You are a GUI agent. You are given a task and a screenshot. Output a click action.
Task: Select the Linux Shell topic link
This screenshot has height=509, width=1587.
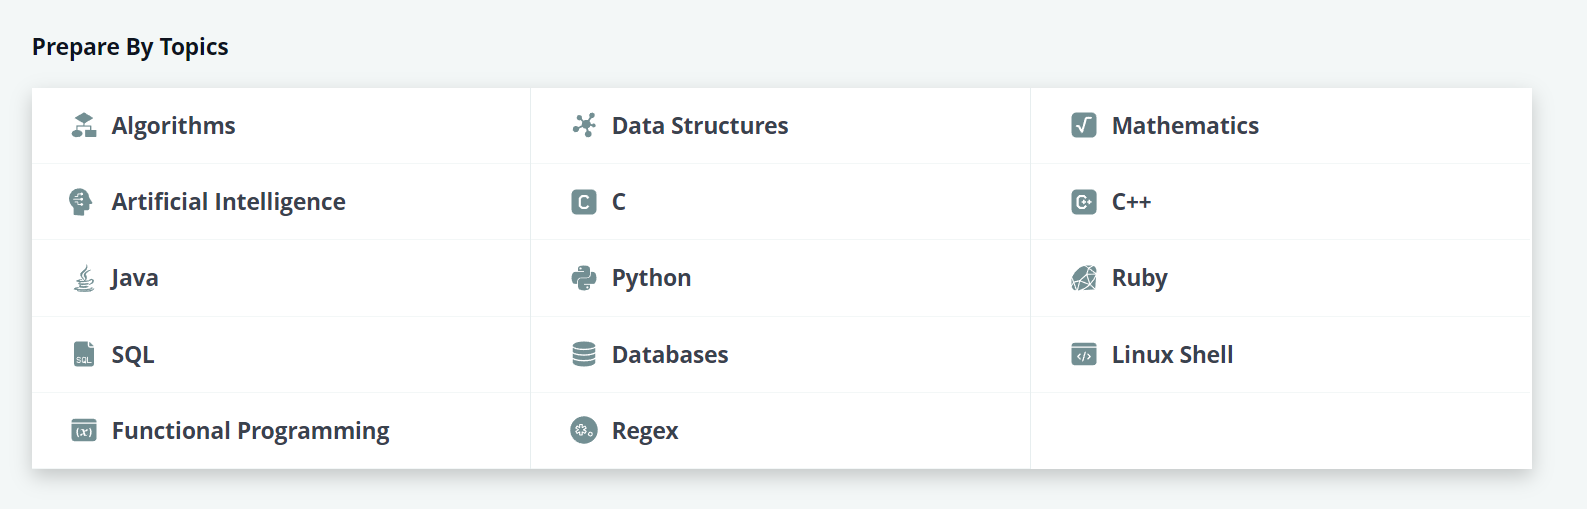point(1172,355)
